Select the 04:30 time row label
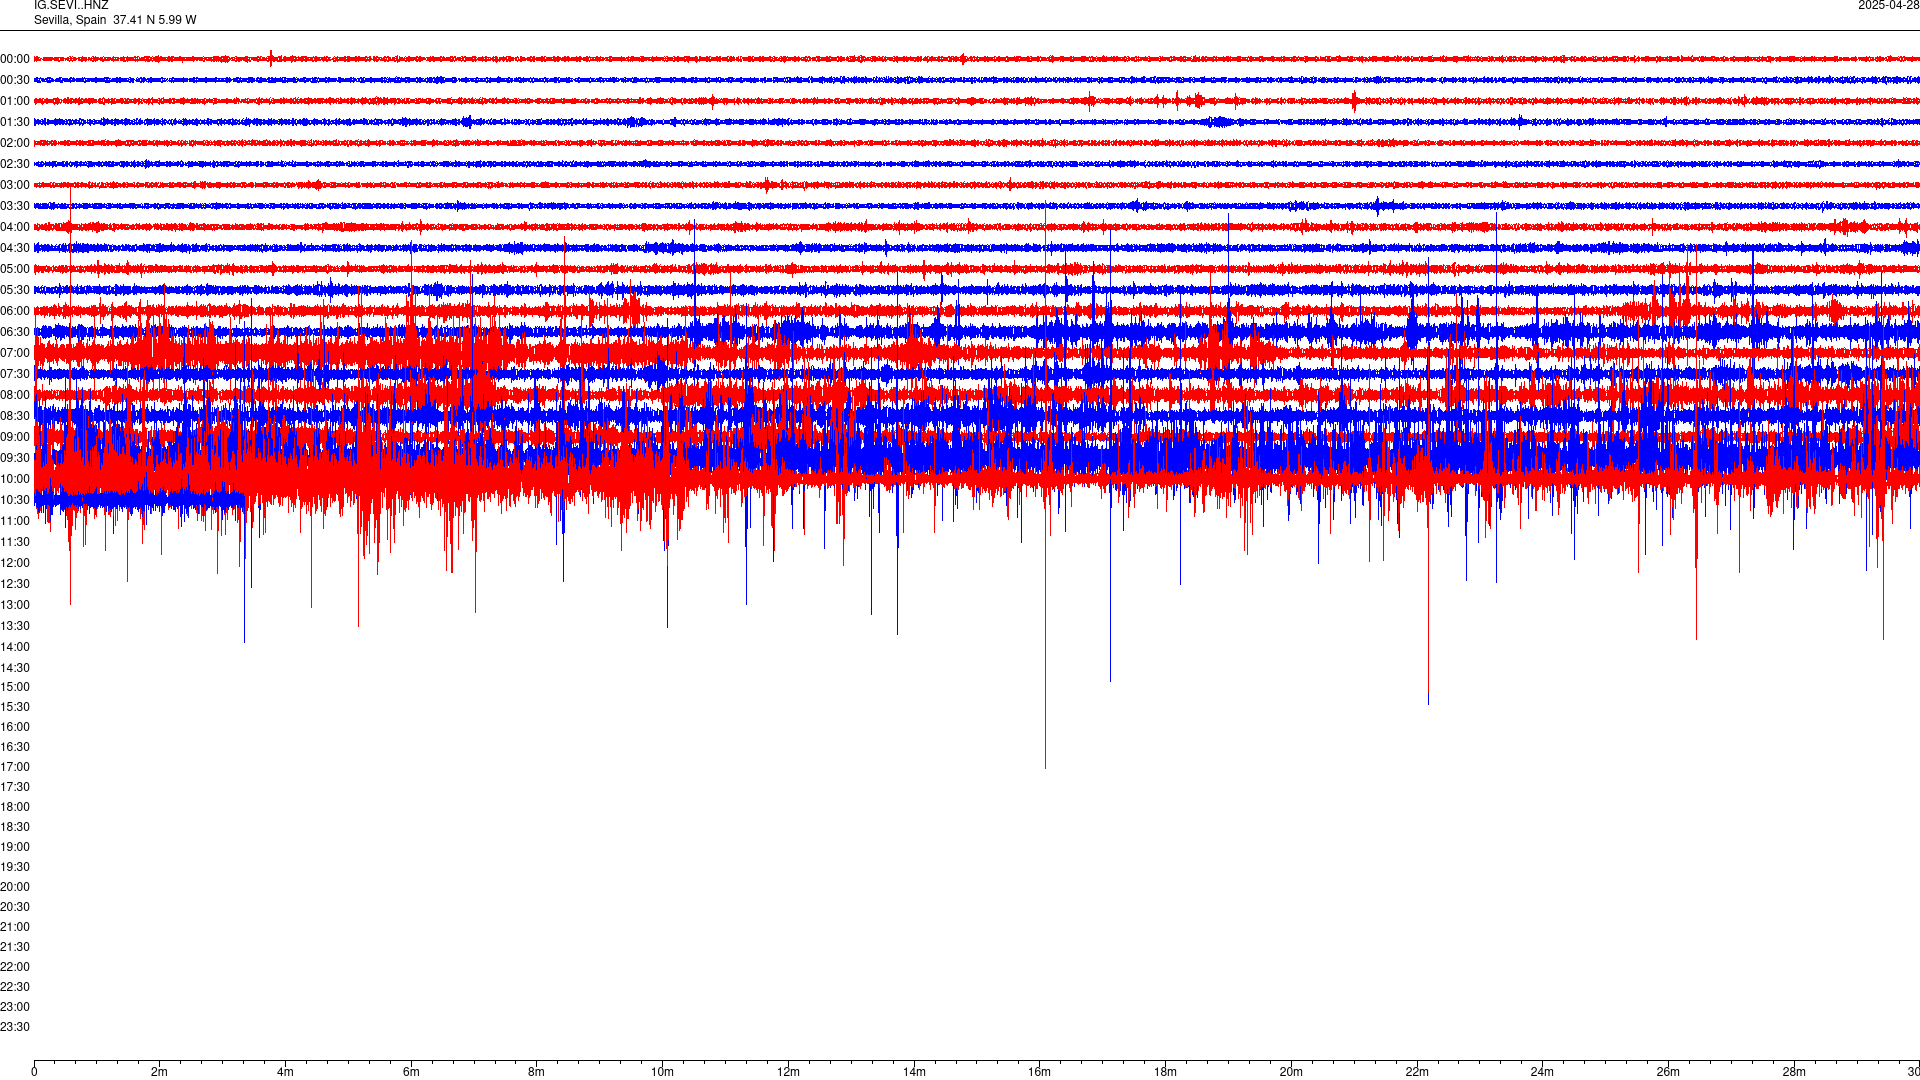 pos(15,248)
